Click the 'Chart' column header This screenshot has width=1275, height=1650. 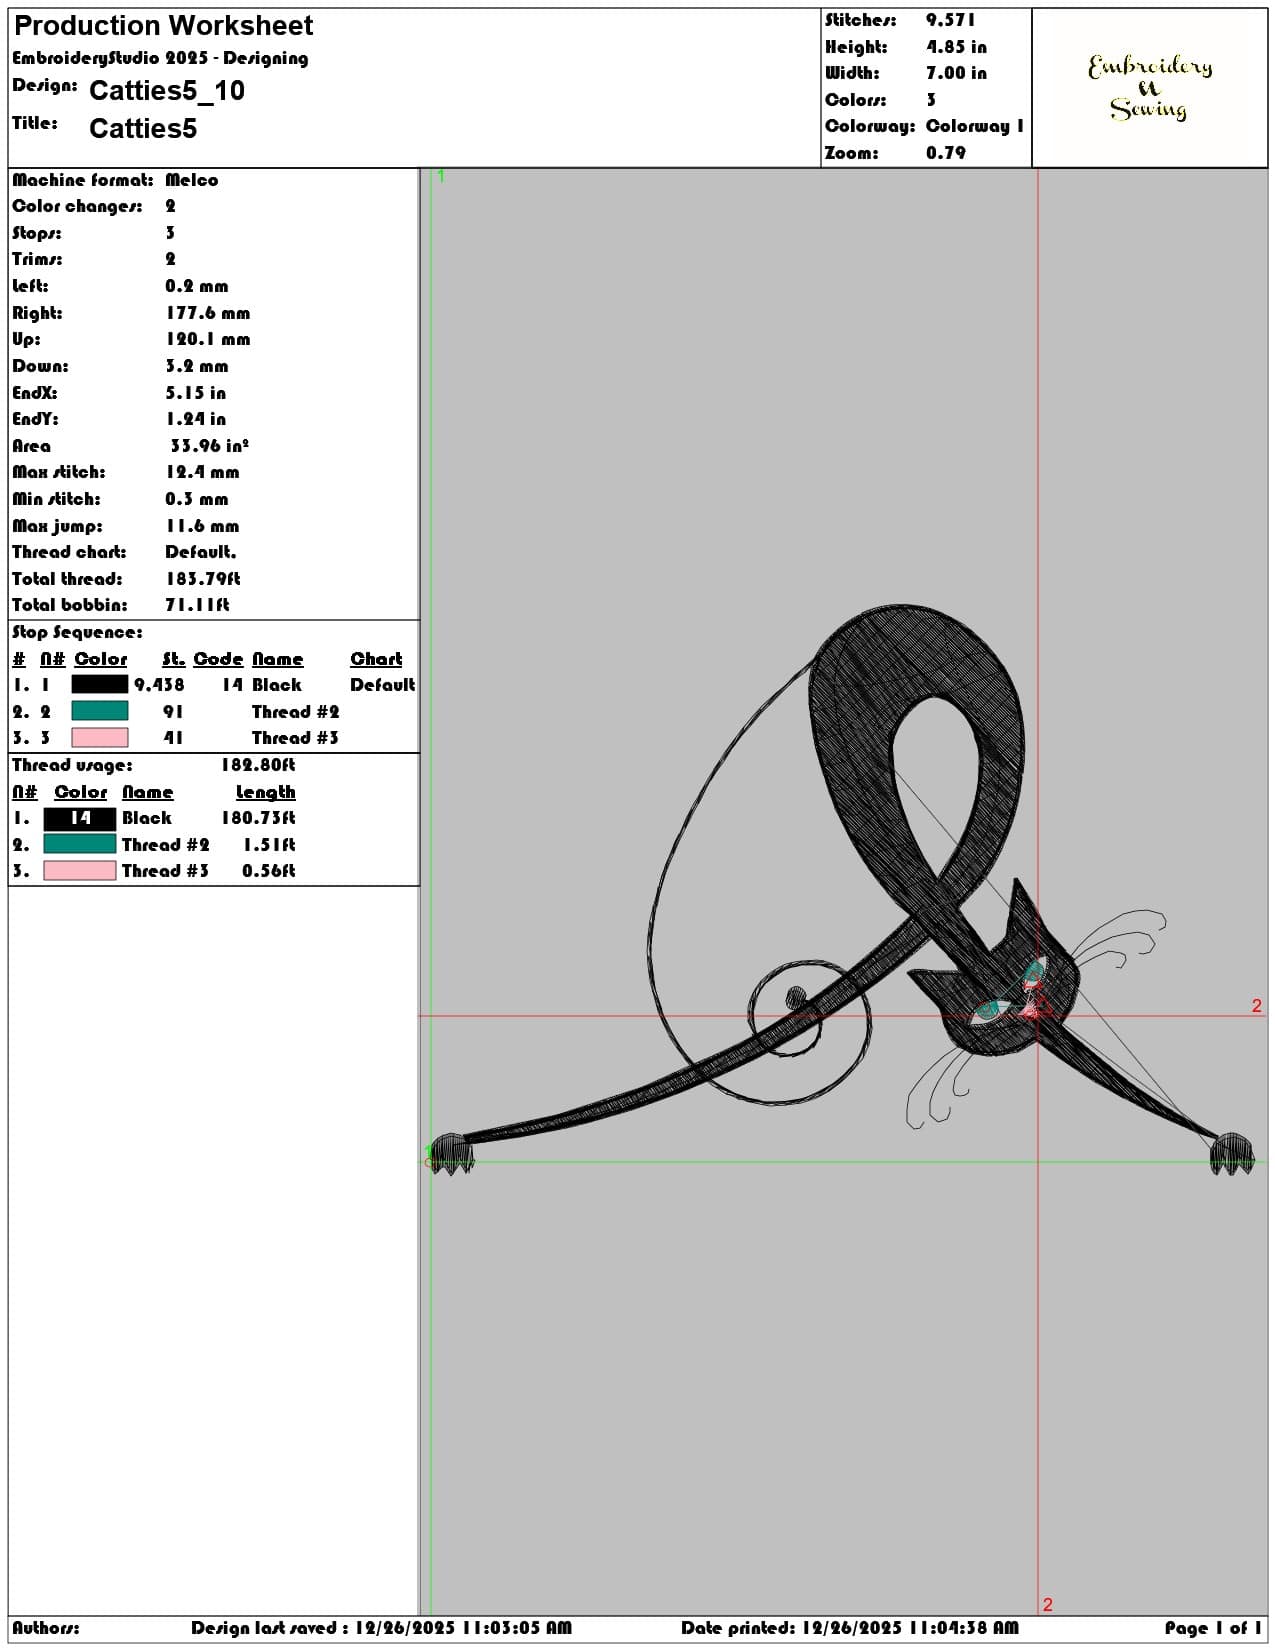(x=376, y=659)
